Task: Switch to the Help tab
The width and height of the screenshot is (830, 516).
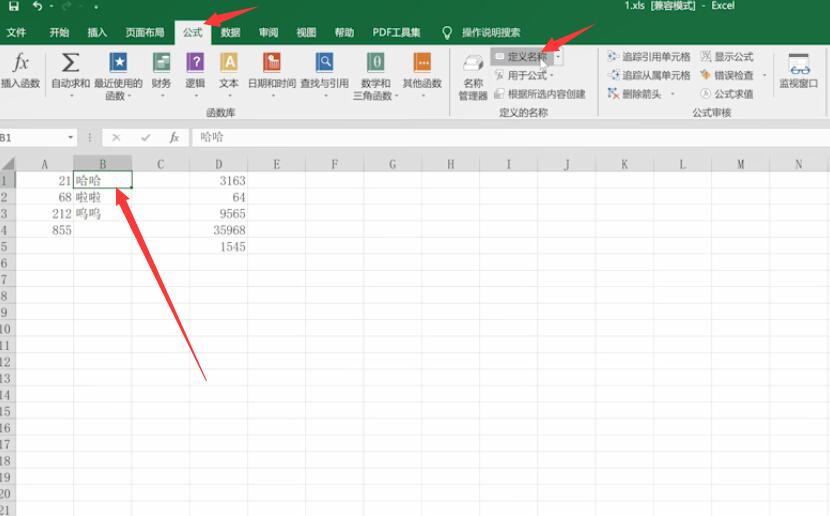Action: [x=344, y=32]
